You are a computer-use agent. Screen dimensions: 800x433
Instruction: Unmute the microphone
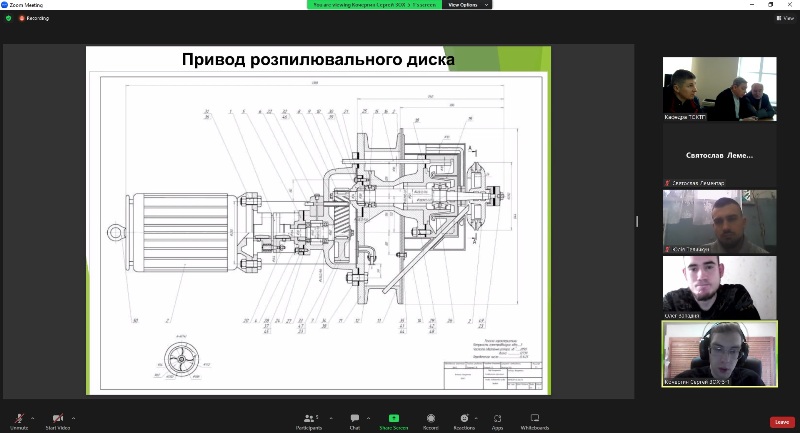[19, 419]
